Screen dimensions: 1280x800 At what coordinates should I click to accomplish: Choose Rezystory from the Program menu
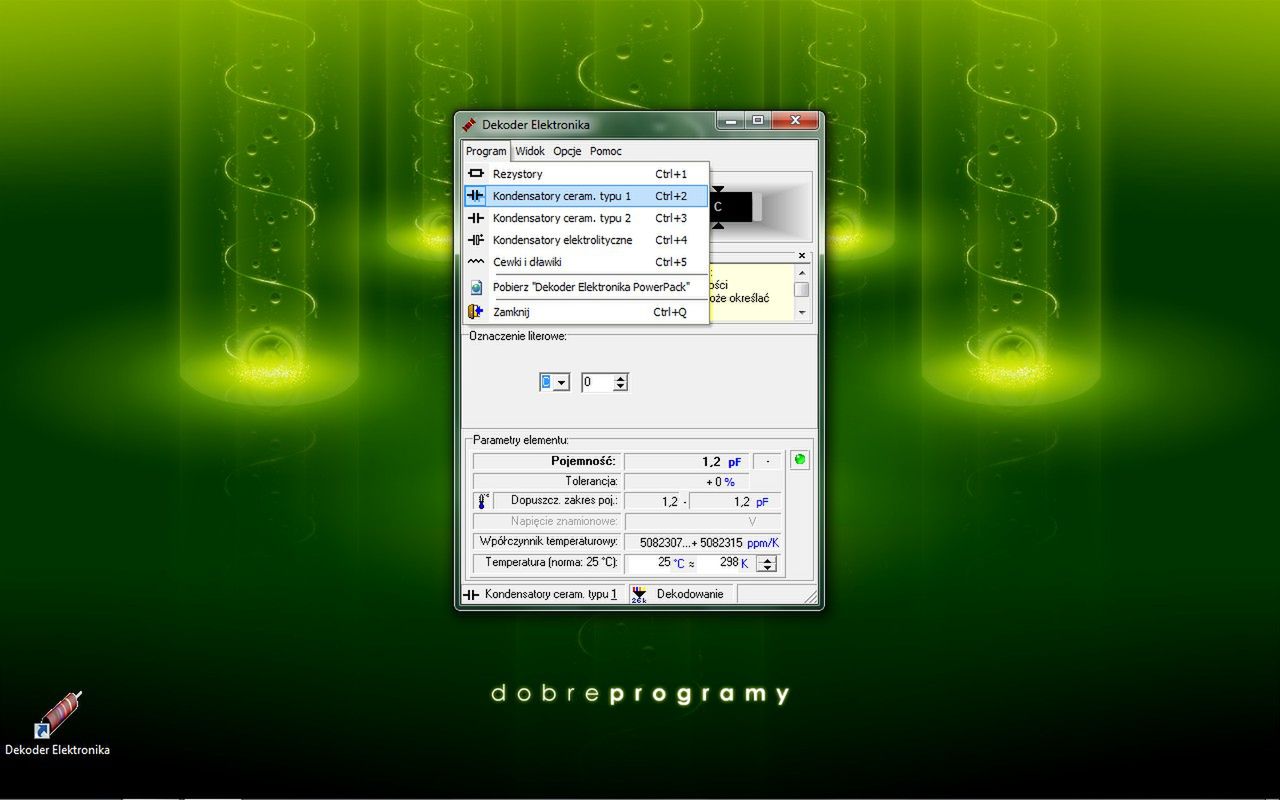[x=586, y=174]
